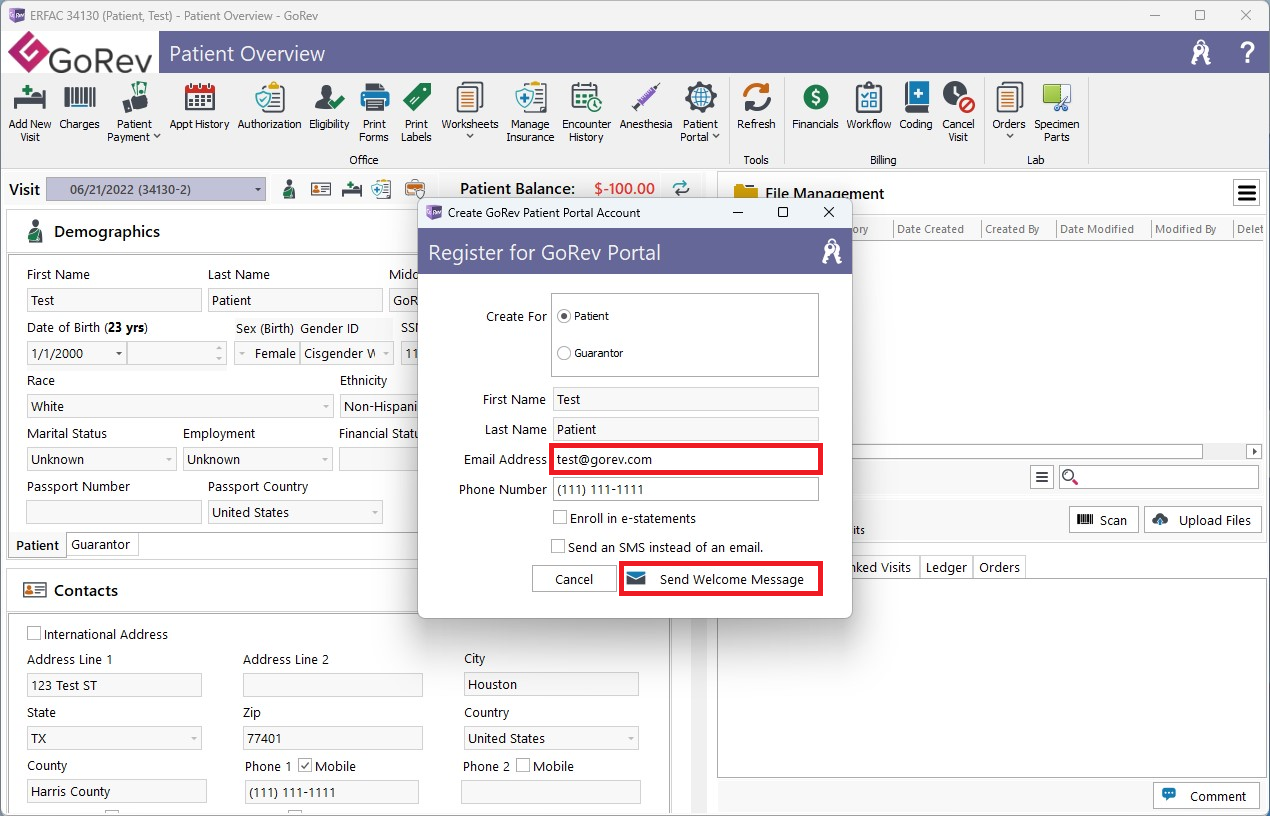
Task: Select the Guarantor radio button
Action: (x=565, y=353)
